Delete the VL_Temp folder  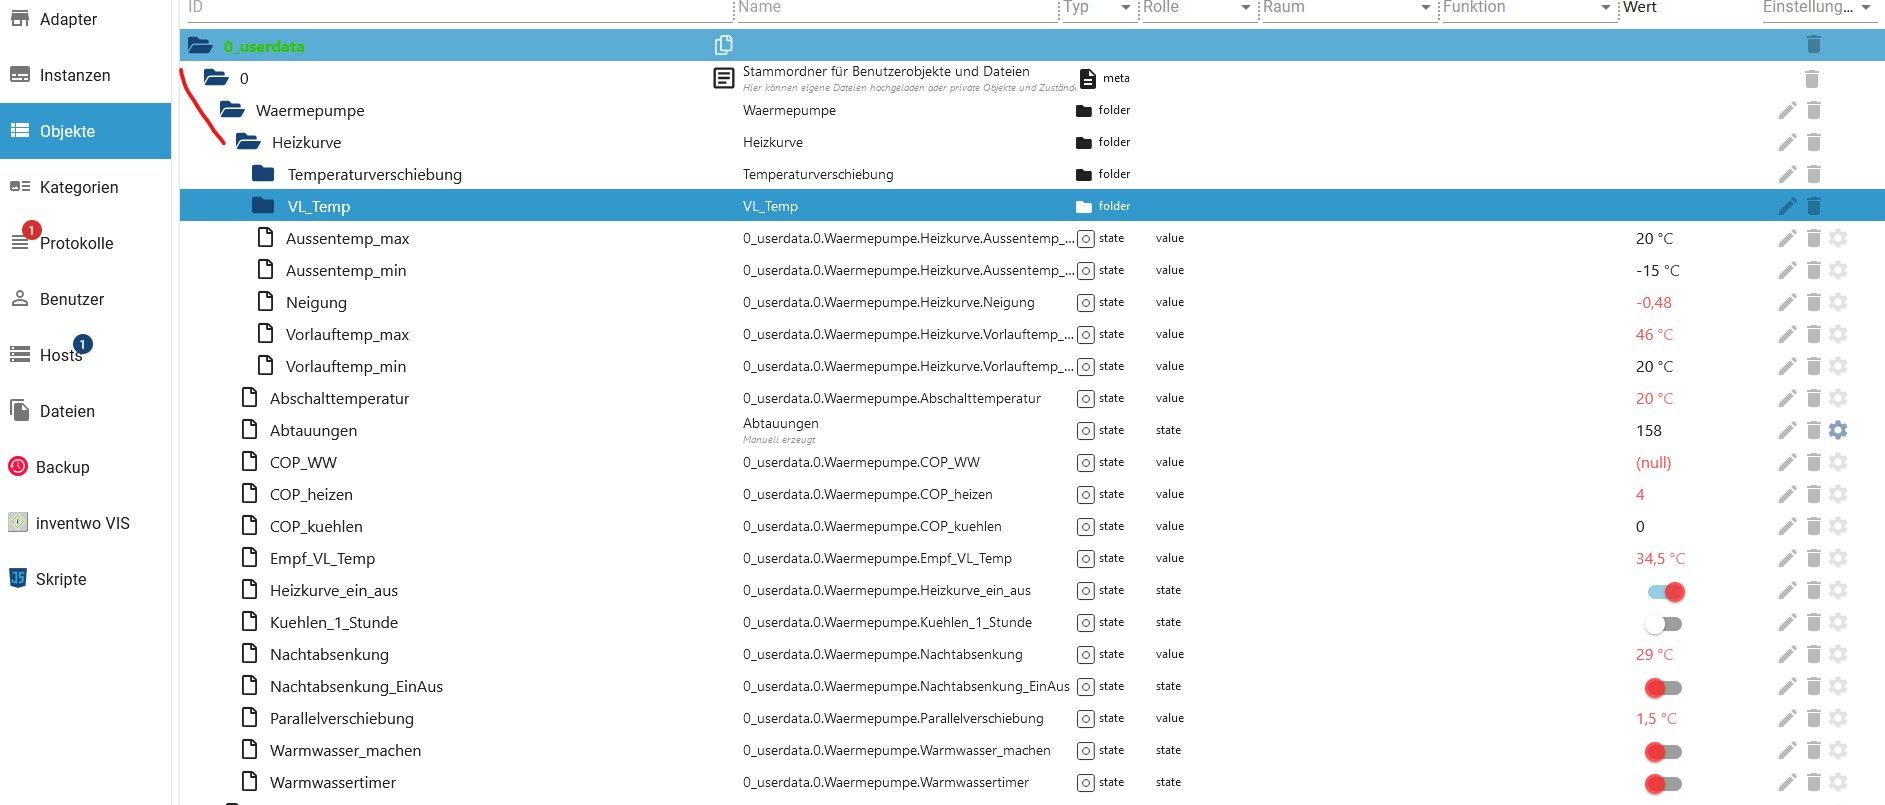1813,206
